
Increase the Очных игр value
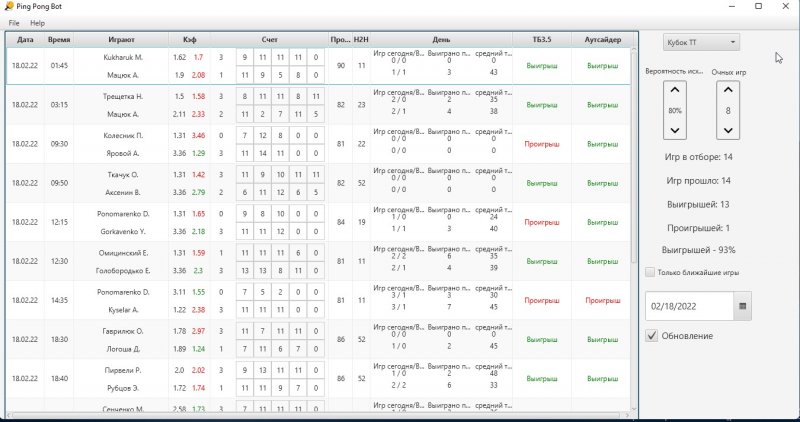tap(728, 92)
